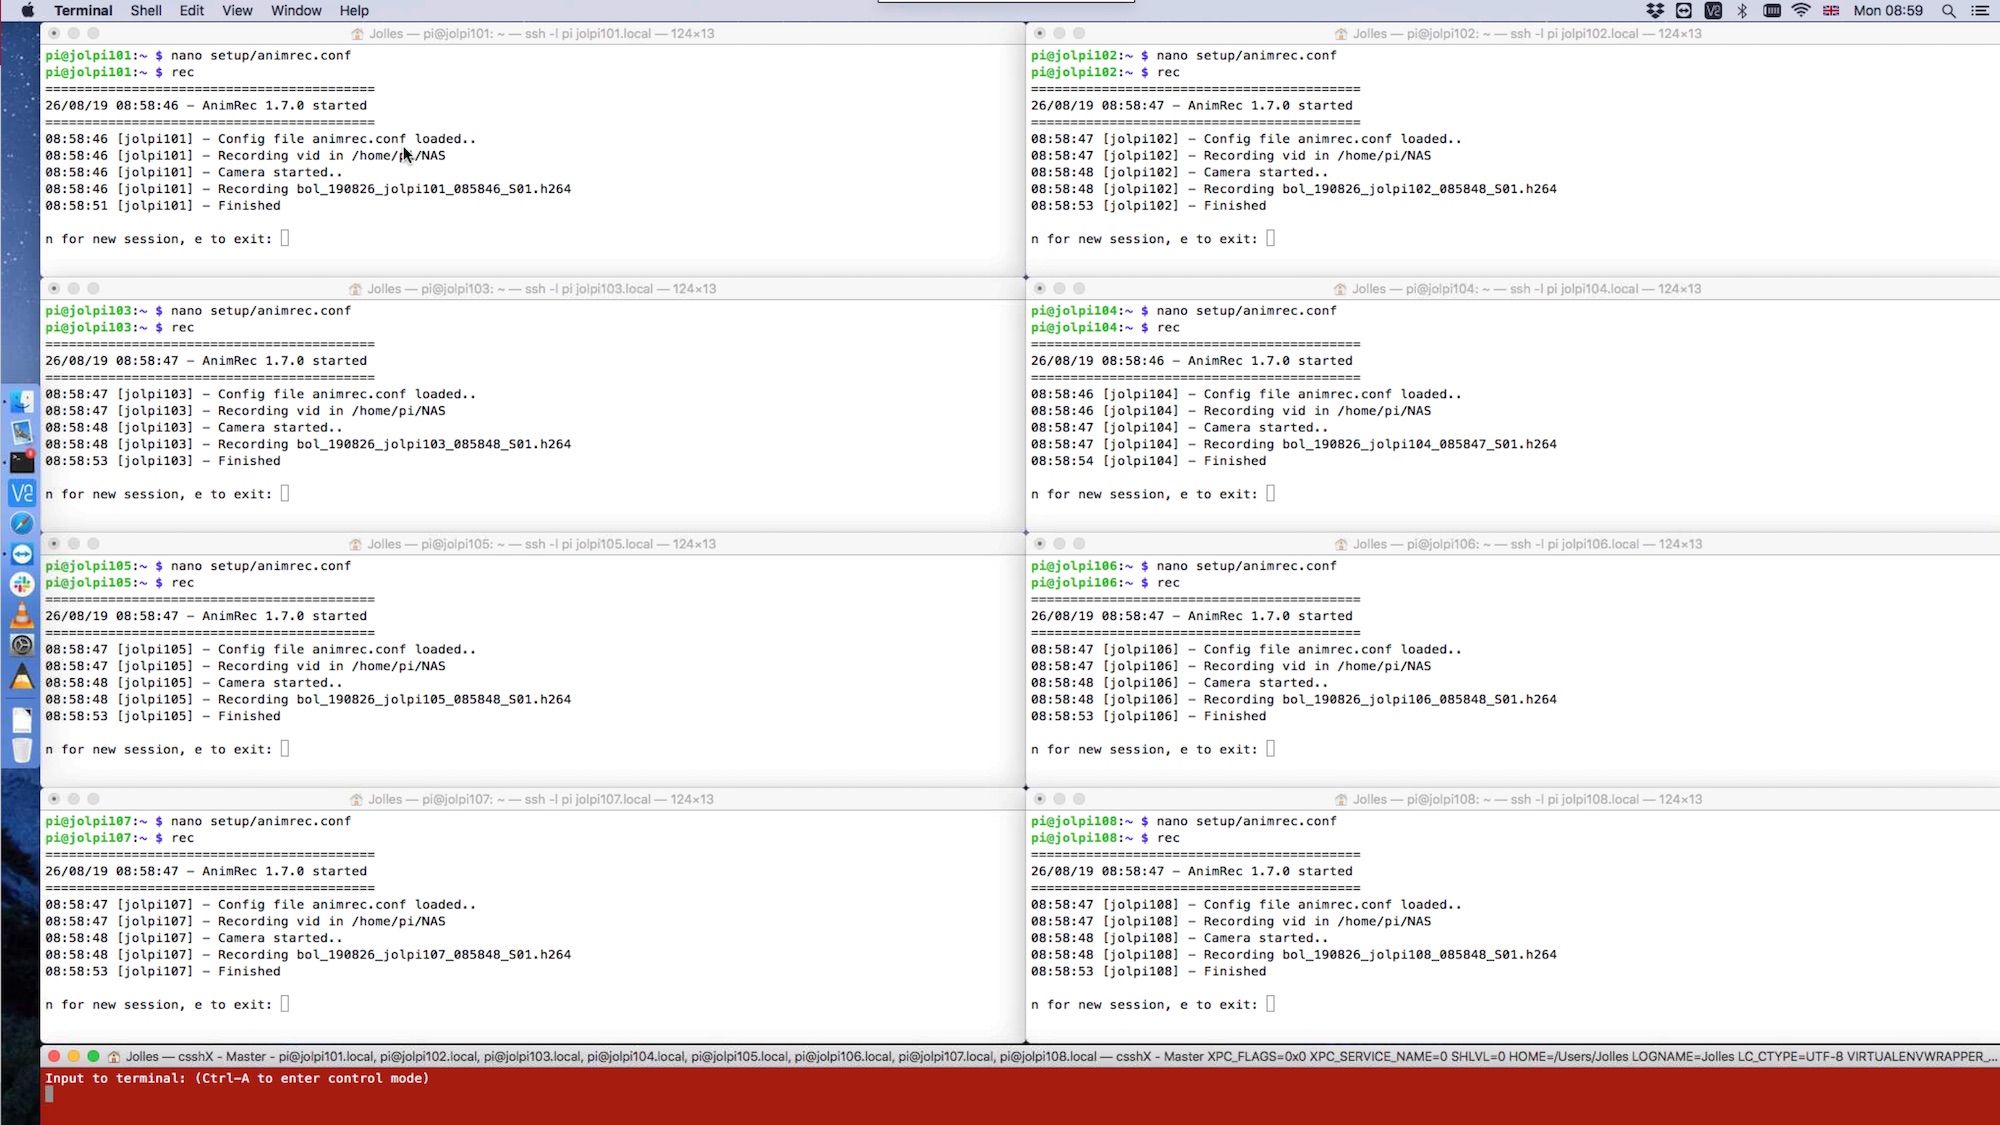Open VNC Viewer from the Dock
This screenshot has height=1125, width=2000.
point(22,493)
